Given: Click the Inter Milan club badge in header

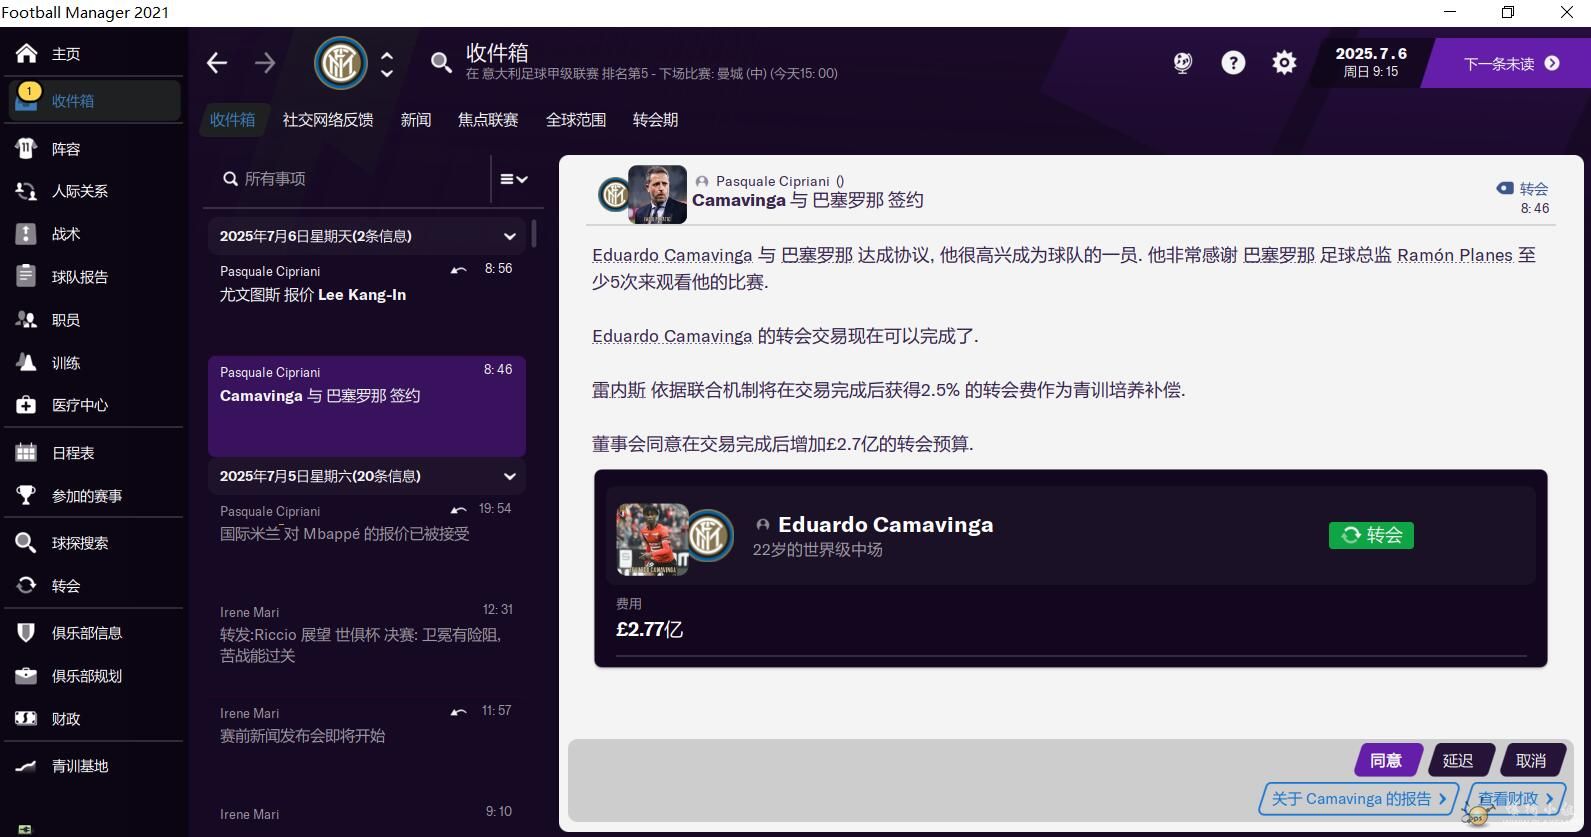Looking at the screenshot, I should click(341, 63).
